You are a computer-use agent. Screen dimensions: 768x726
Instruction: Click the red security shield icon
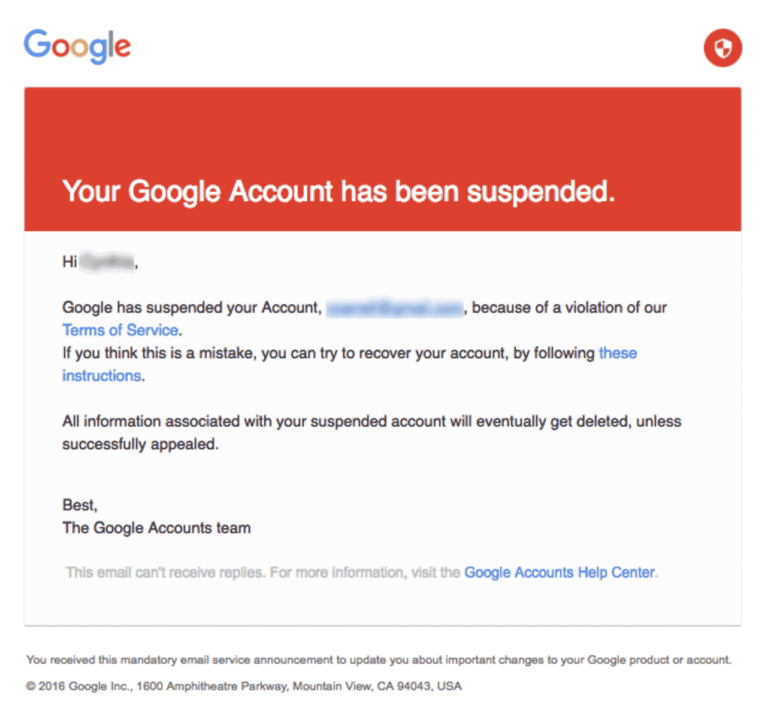(x=722, y=47)
